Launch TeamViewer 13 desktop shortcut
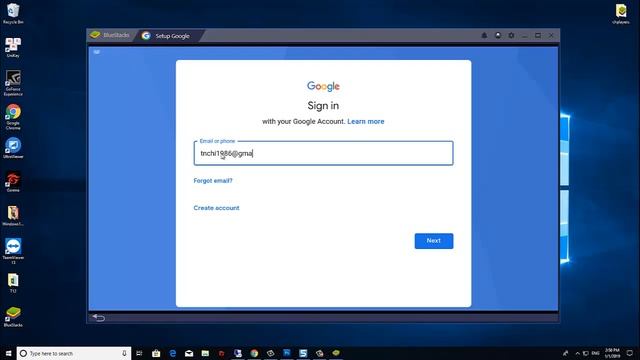 coord(13,251)
